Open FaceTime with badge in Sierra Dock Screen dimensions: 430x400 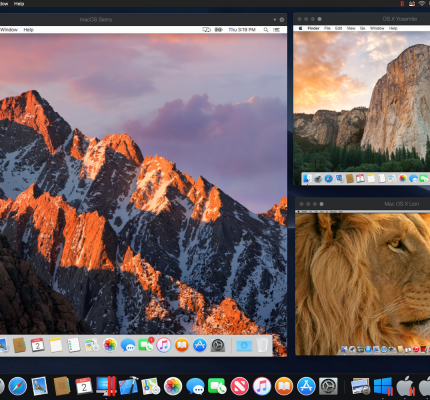pyautogui.click(x=146, y=345)
